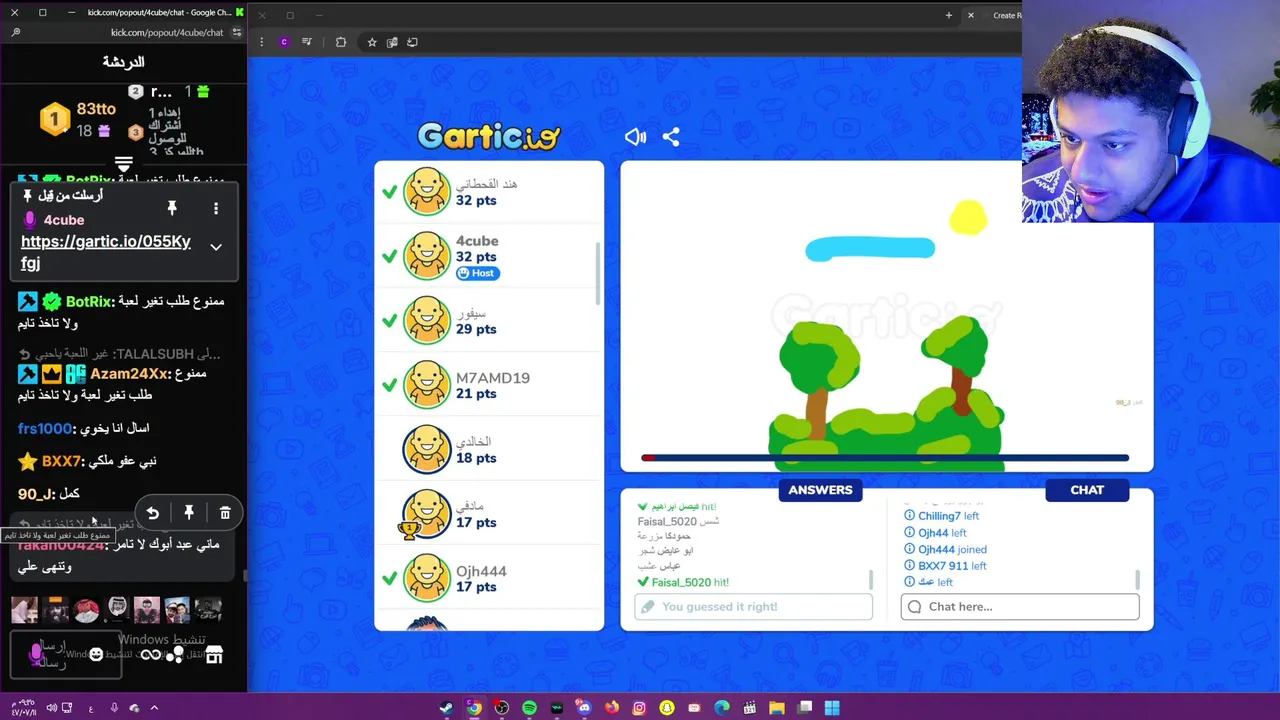
Task: Click the Host badge under 4cube
Action: (x=477, y=273)
